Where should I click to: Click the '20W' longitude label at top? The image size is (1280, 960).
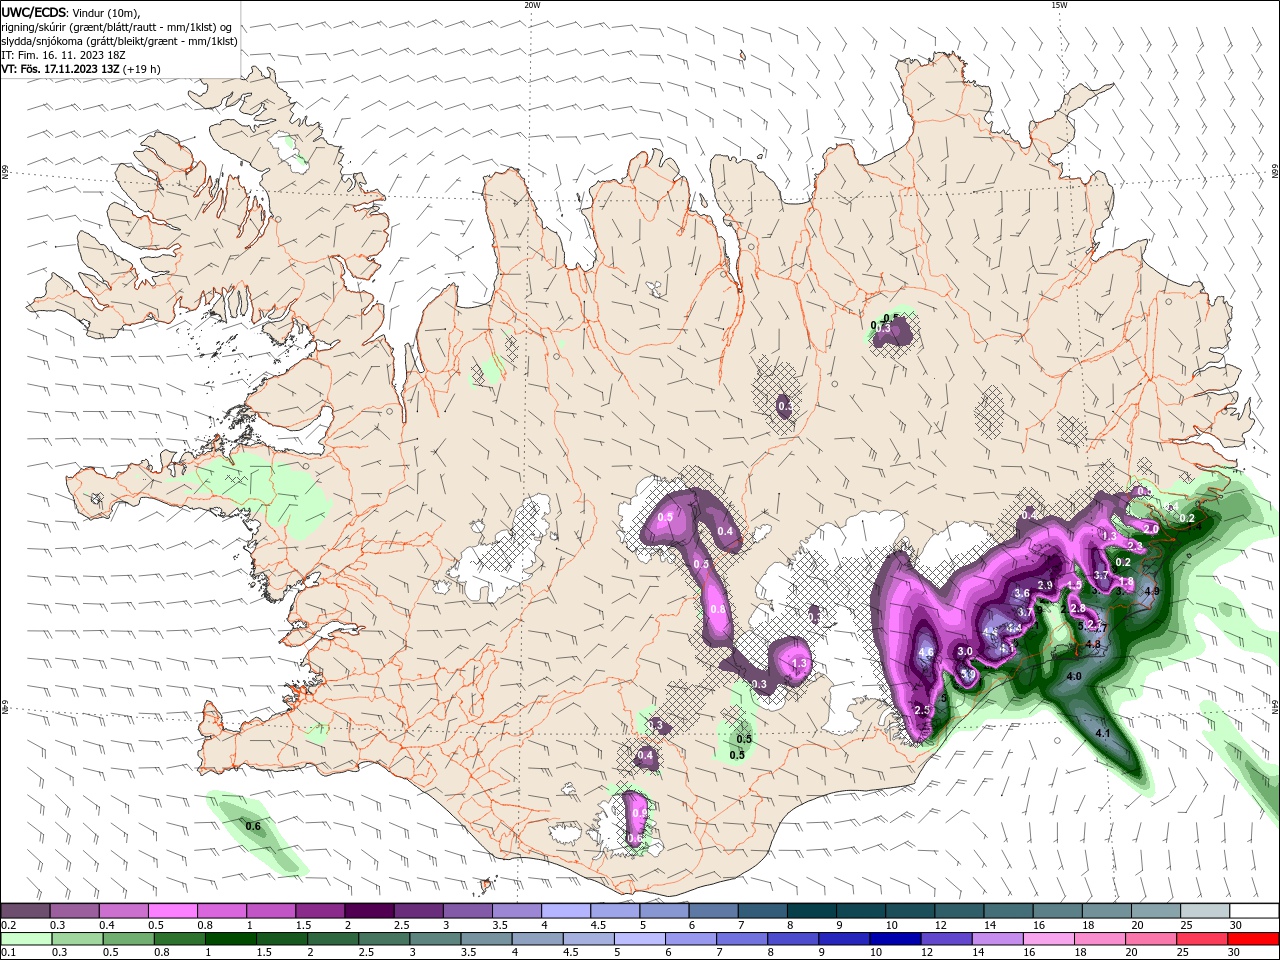pyautogui.click(x=532, y=4)
